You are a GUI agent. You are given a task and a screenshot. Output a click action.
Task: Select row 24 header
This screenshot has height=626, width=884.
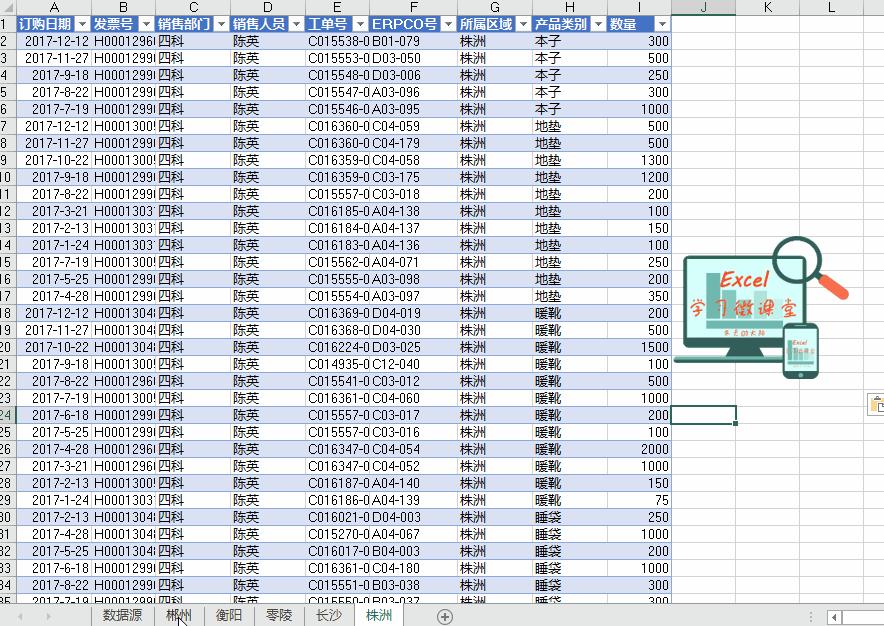tap(7, 415)
